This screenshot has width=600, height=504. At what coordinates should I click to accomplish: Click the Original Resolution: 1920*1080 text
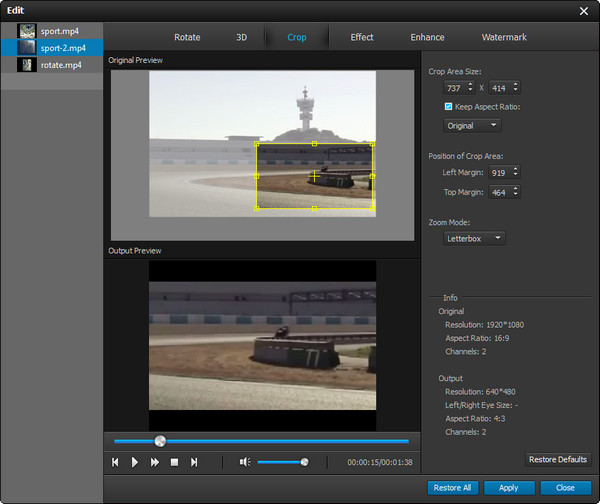click(484, 325)
